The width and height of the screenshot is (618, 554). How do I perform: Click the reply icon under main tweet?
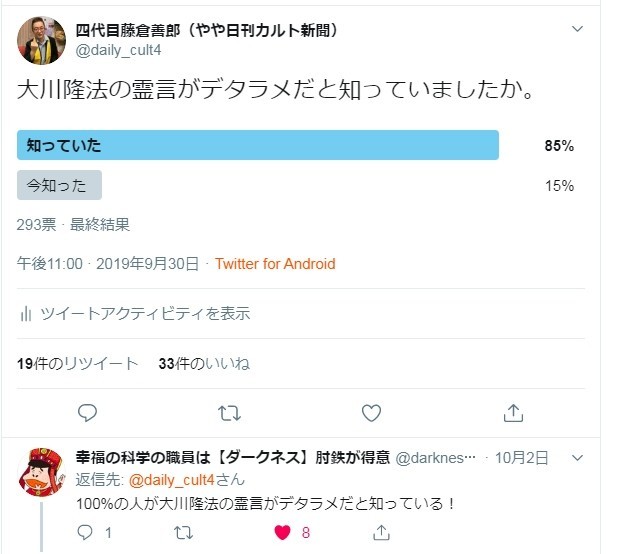coord(88,412)
